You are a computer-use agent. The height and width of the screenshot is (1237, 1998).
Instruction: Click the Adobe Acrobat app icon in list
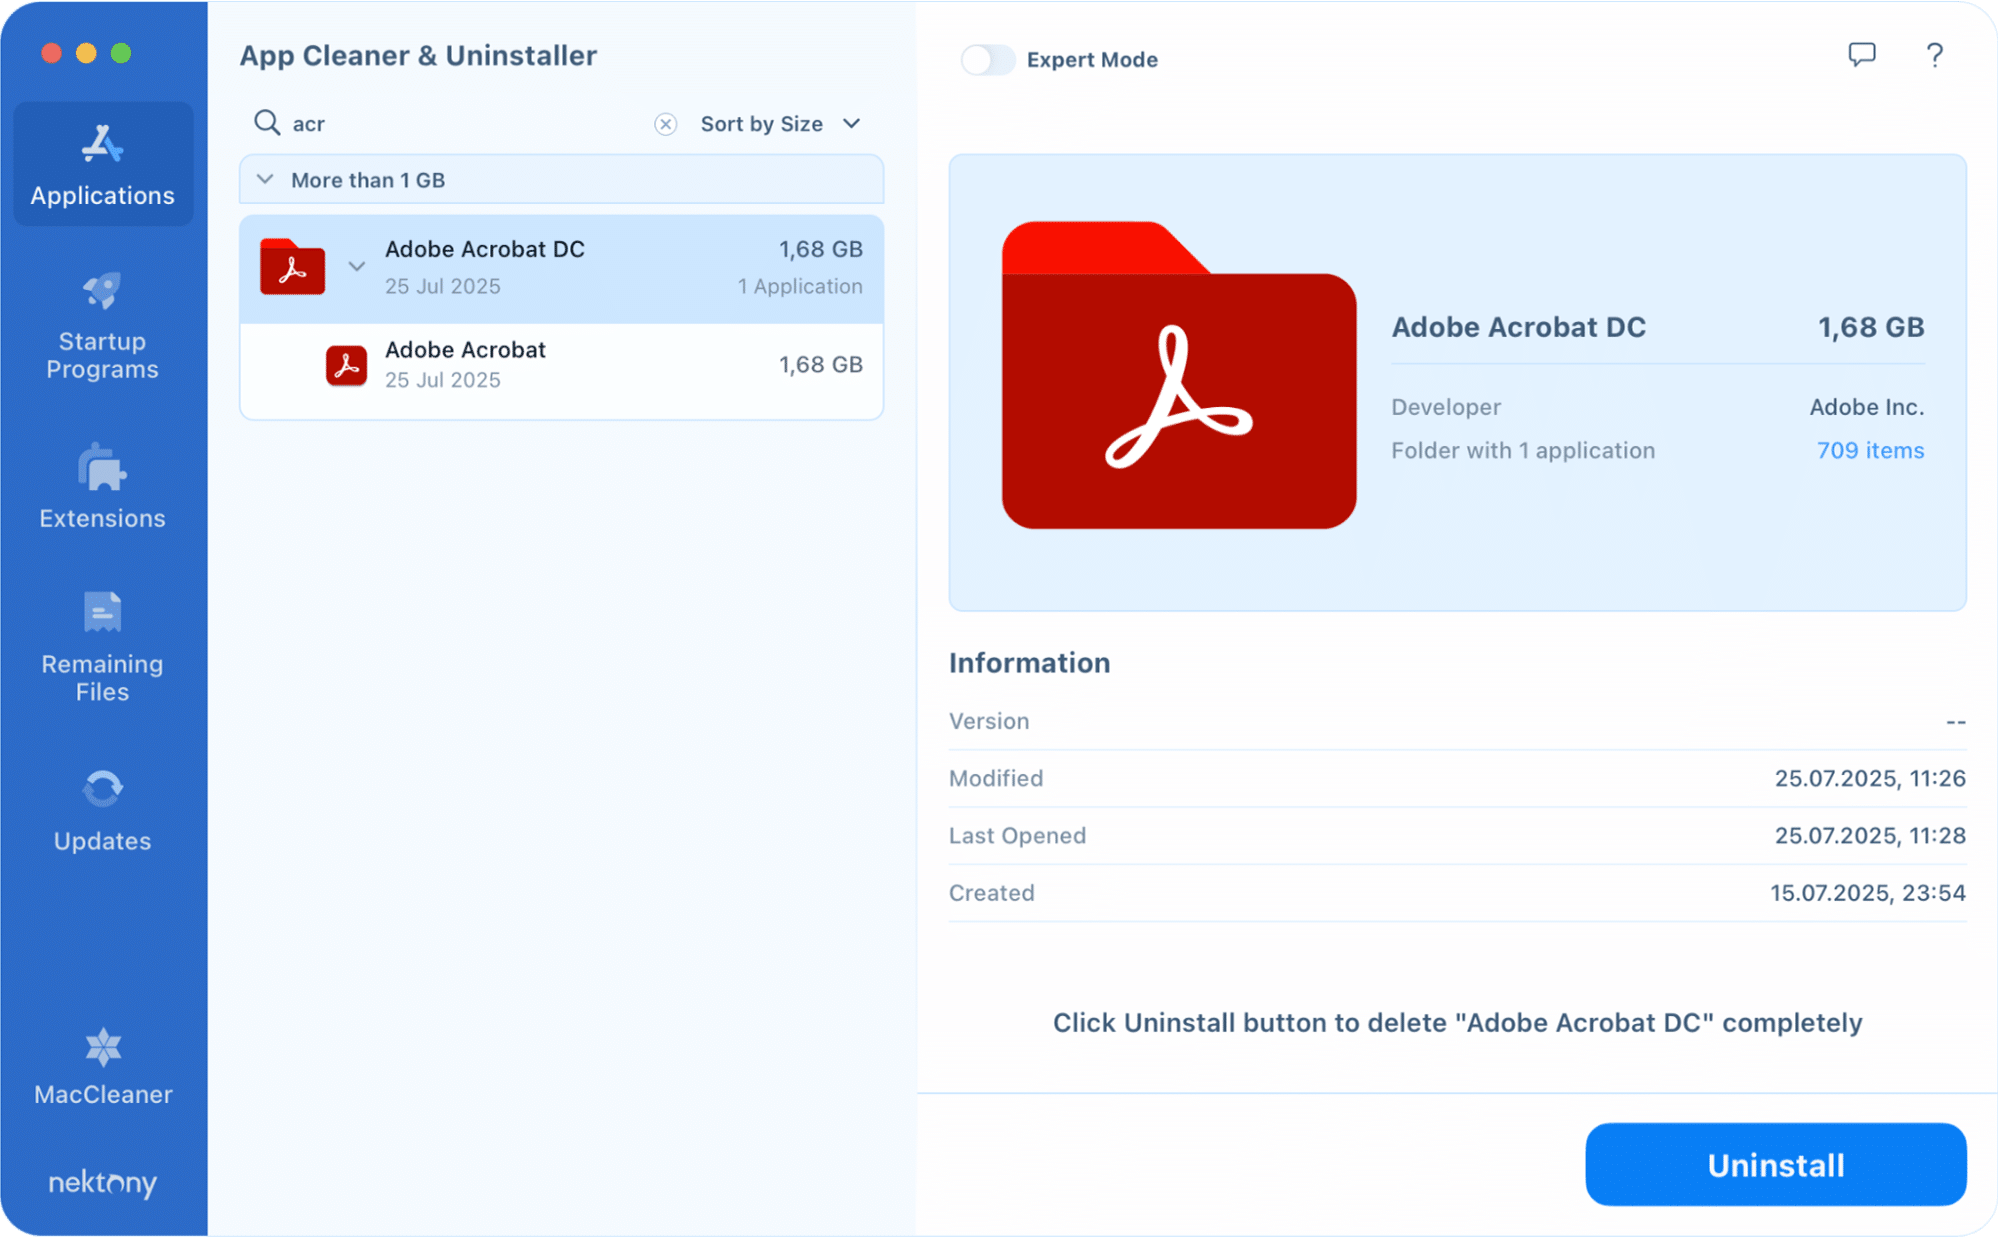346,365
